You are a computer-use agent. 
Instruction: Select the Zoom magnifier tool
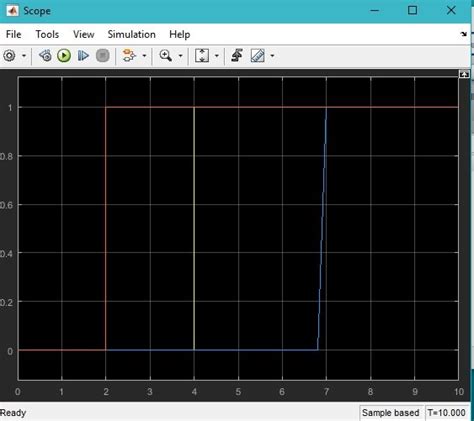tap(166, 55)
